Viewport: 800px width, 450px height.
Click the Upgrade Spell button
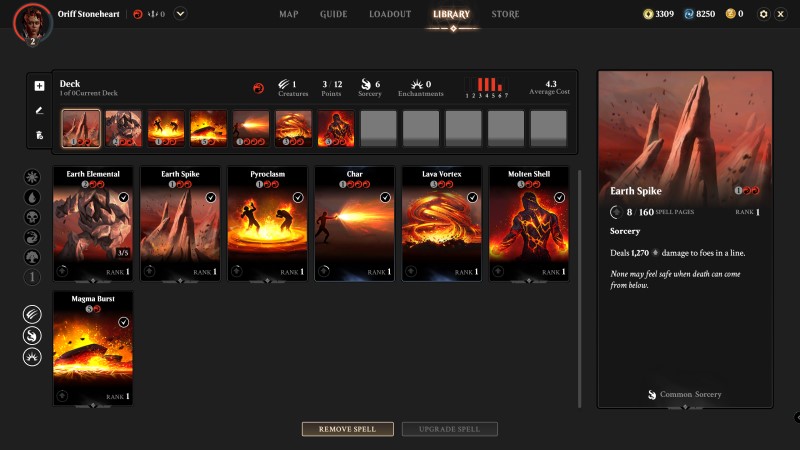[x=449, y=429]
